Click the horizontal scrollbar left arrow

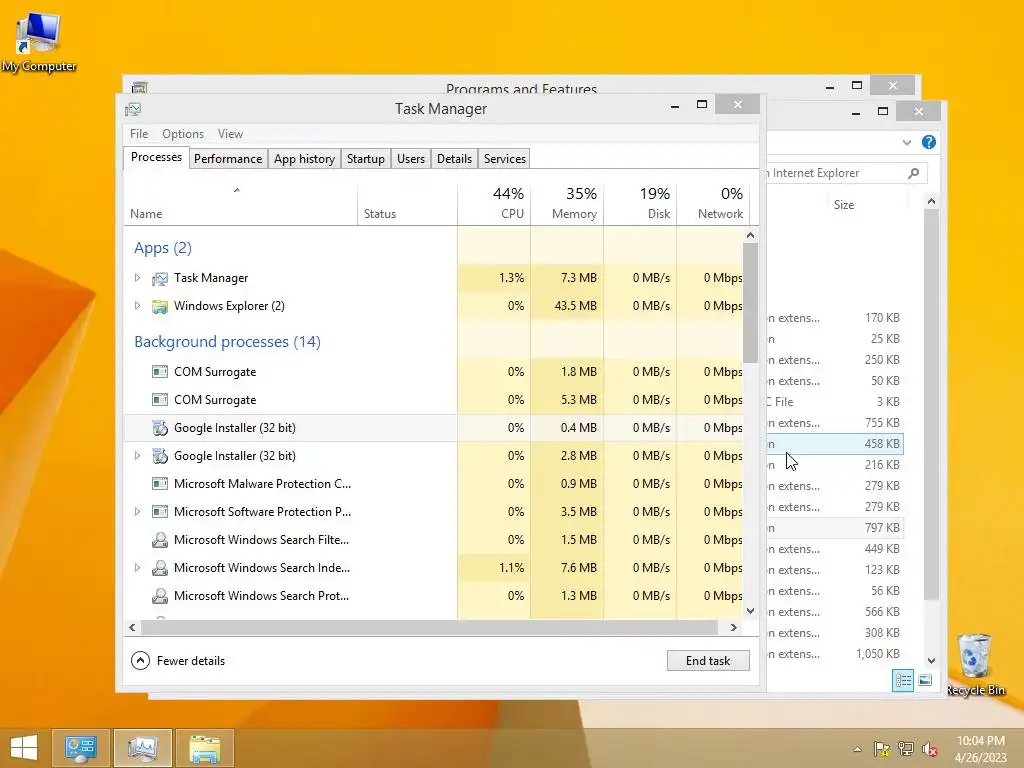[133, 628]
